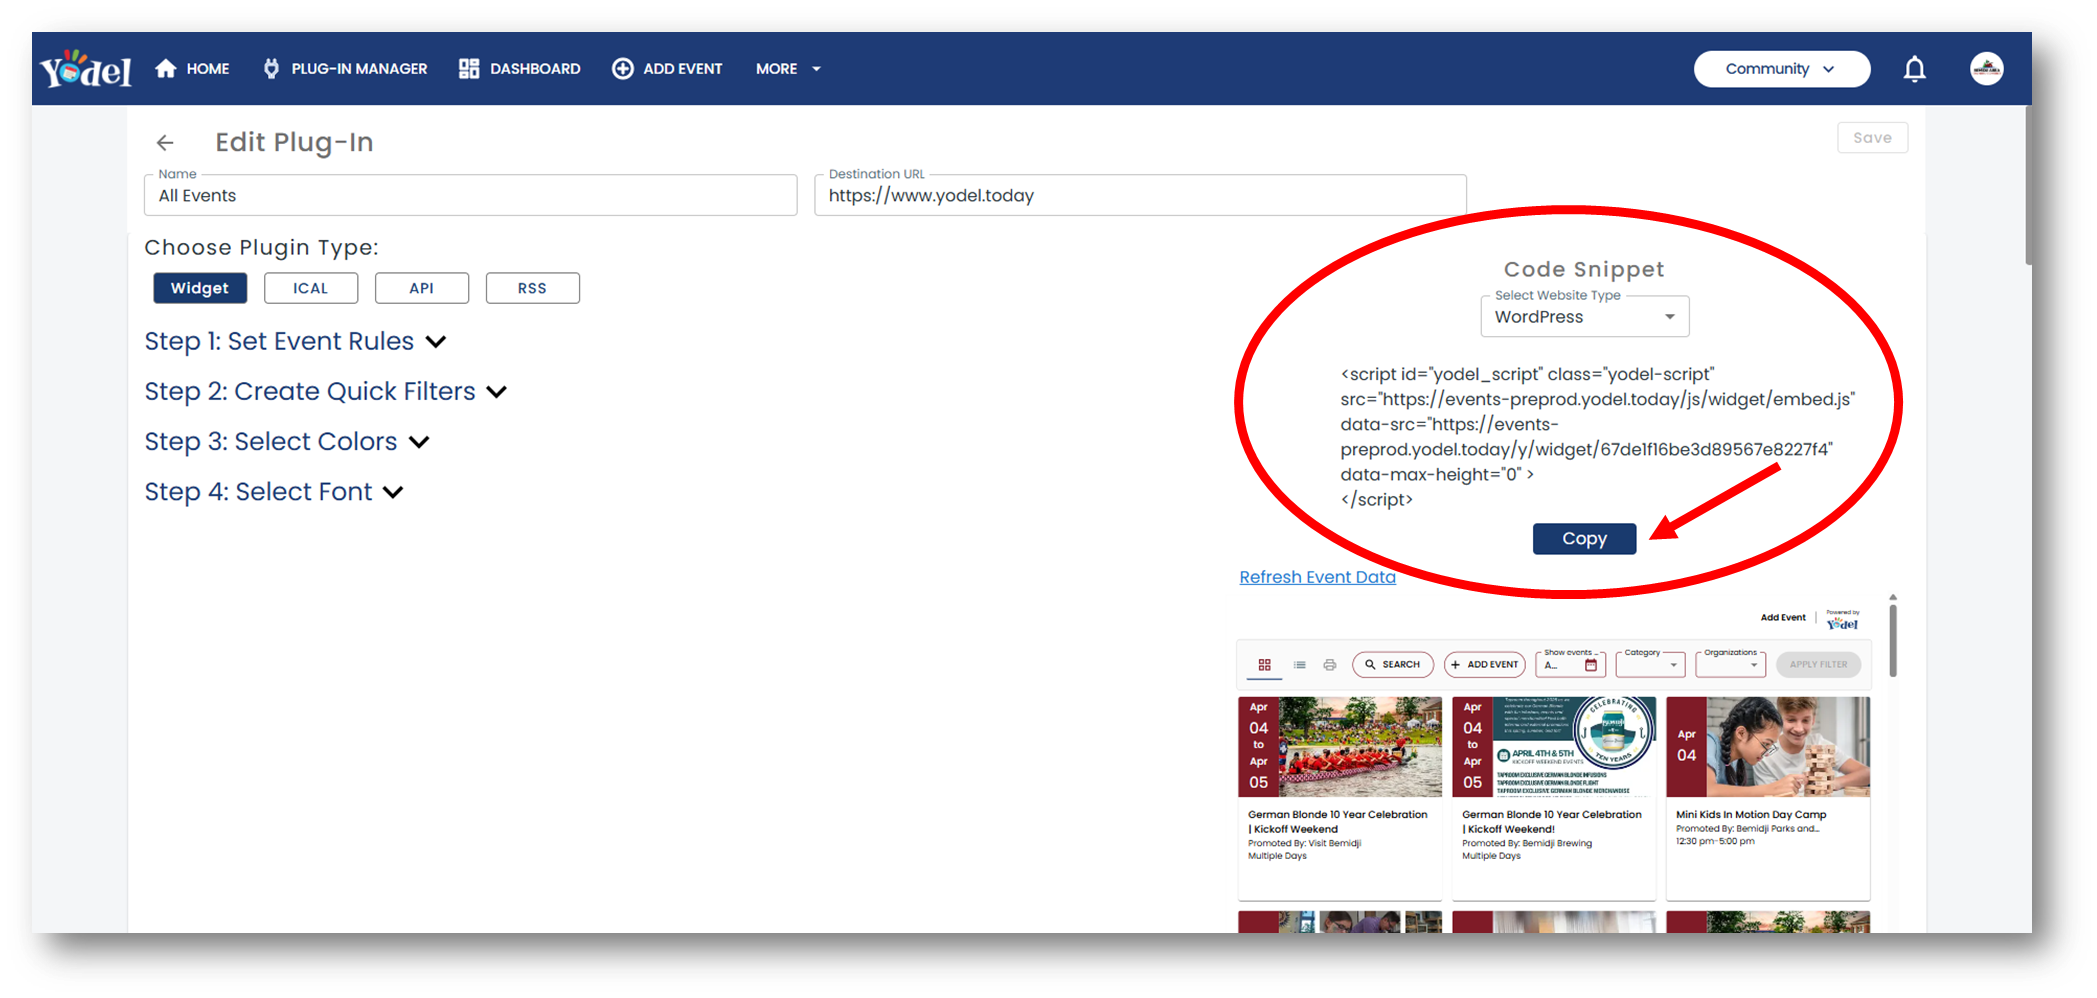Select the ICAL plugin type

pyautogui.click(x=310, y=288)
